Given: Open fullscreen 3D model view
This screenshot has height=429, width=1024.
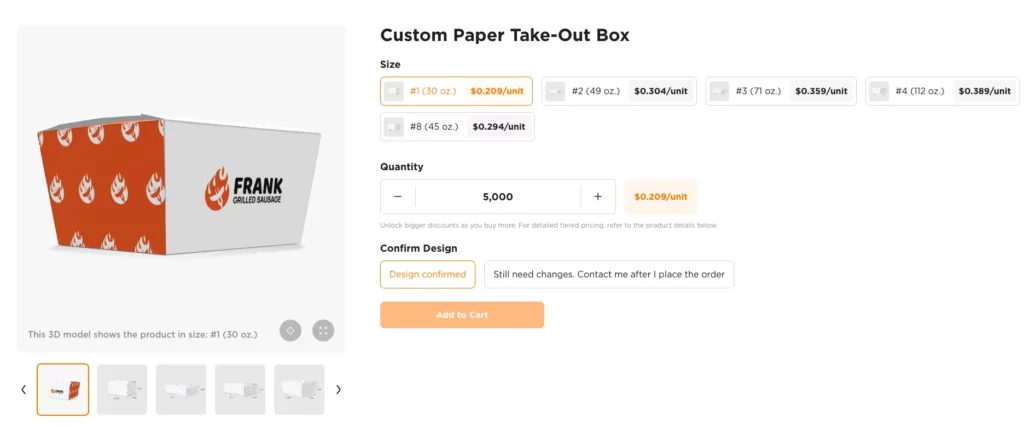Looking at the screenshot, I should point(323,330).
